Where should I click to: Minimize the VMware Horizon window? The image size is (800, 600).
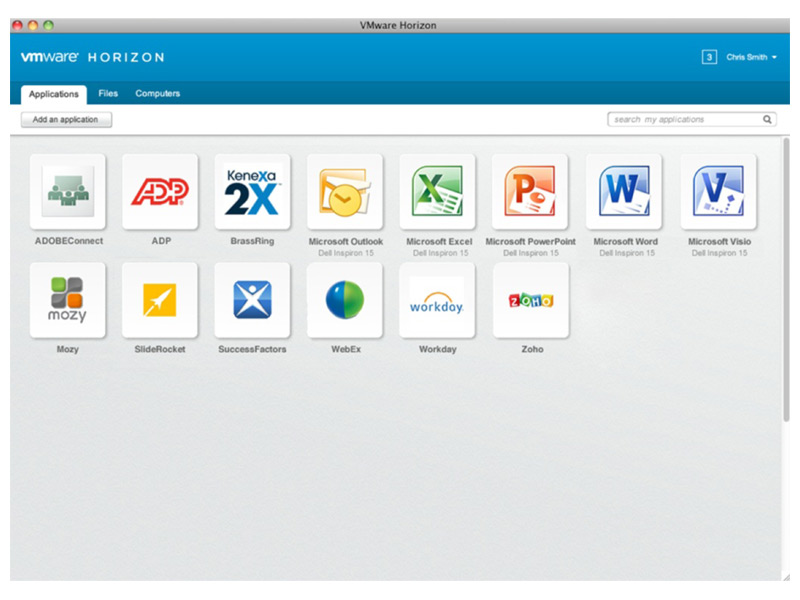(33, 25)
